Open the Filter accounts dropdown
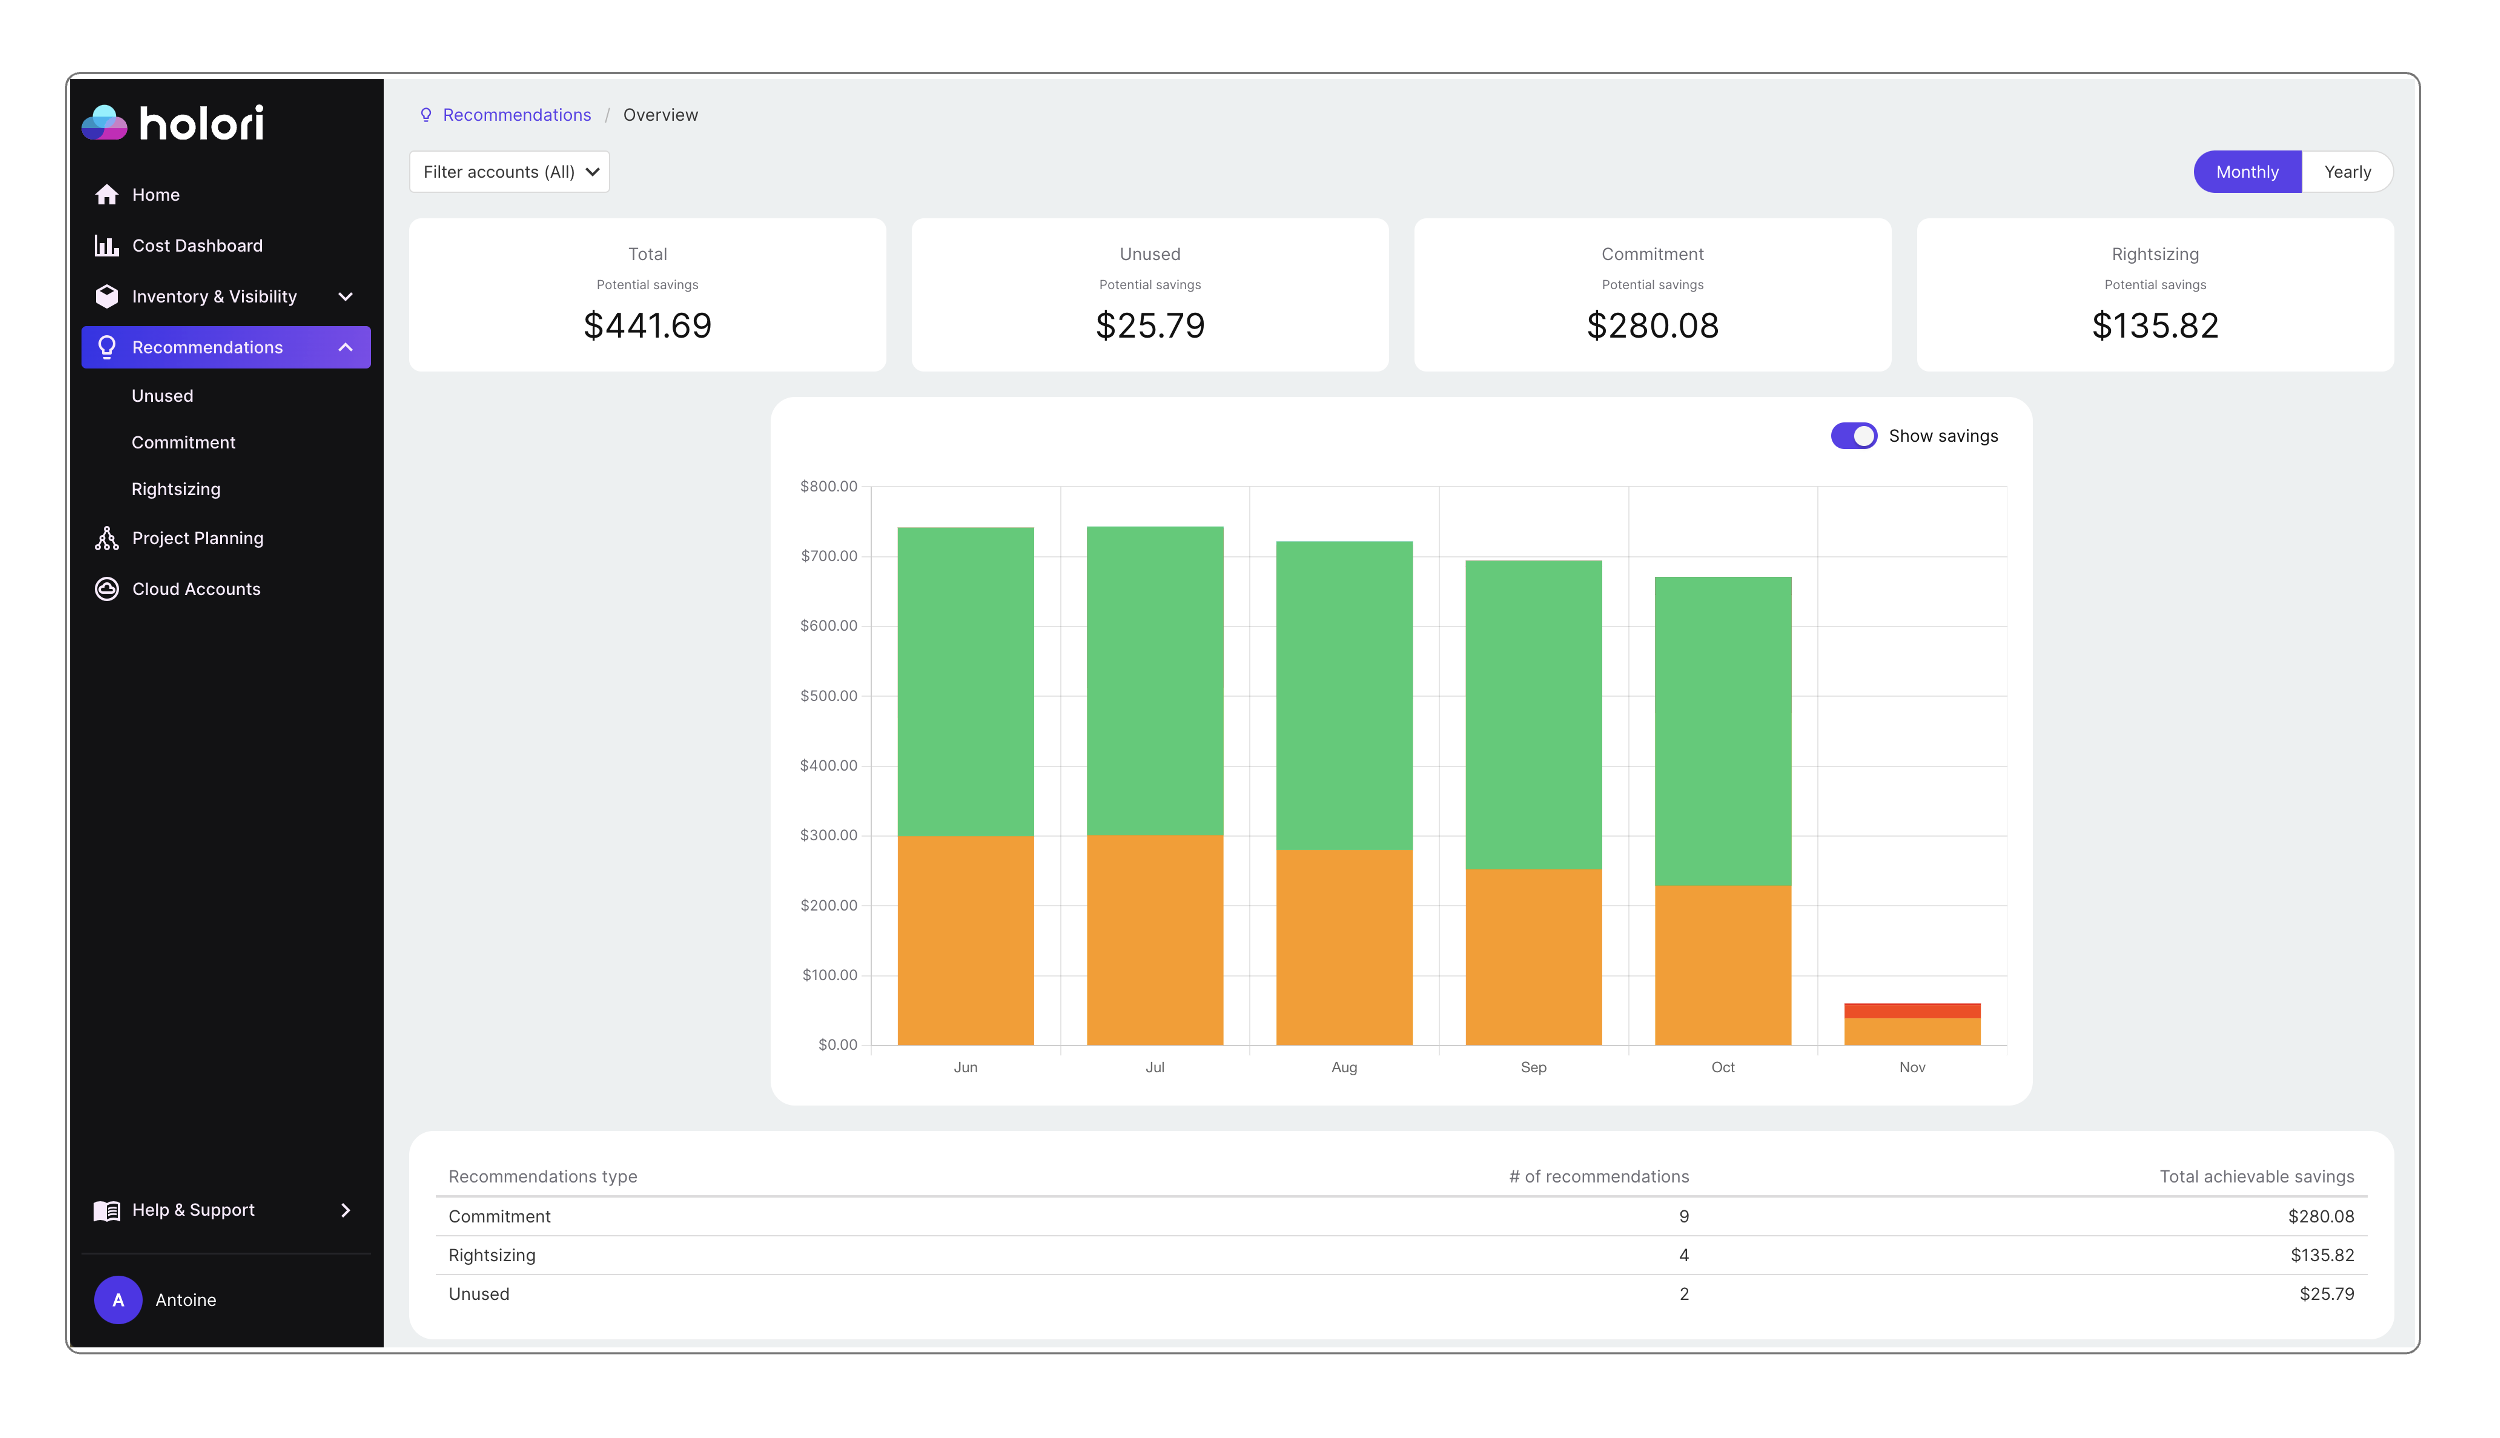Viewport: 2500px width, 1438px height. [509, 172]
